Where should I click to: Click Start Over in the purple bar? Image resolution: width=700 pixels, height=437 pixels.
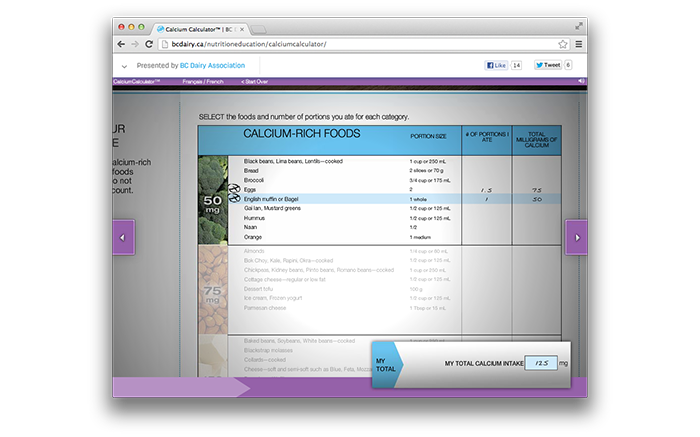pos(254,82)
